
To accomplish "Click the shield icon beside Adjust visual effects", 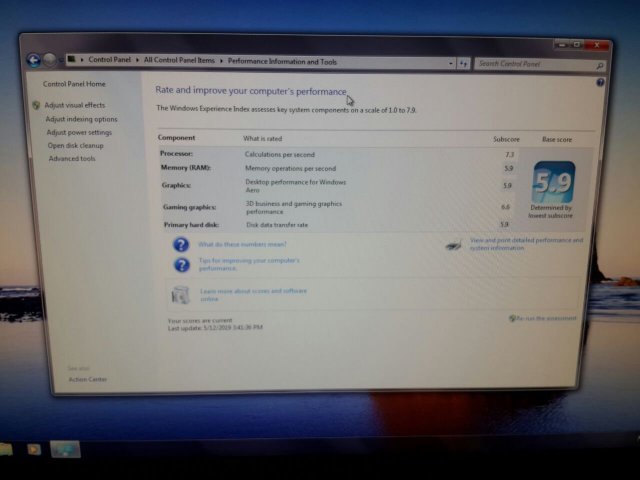I will pyautogui.click(x=36, y=105).
